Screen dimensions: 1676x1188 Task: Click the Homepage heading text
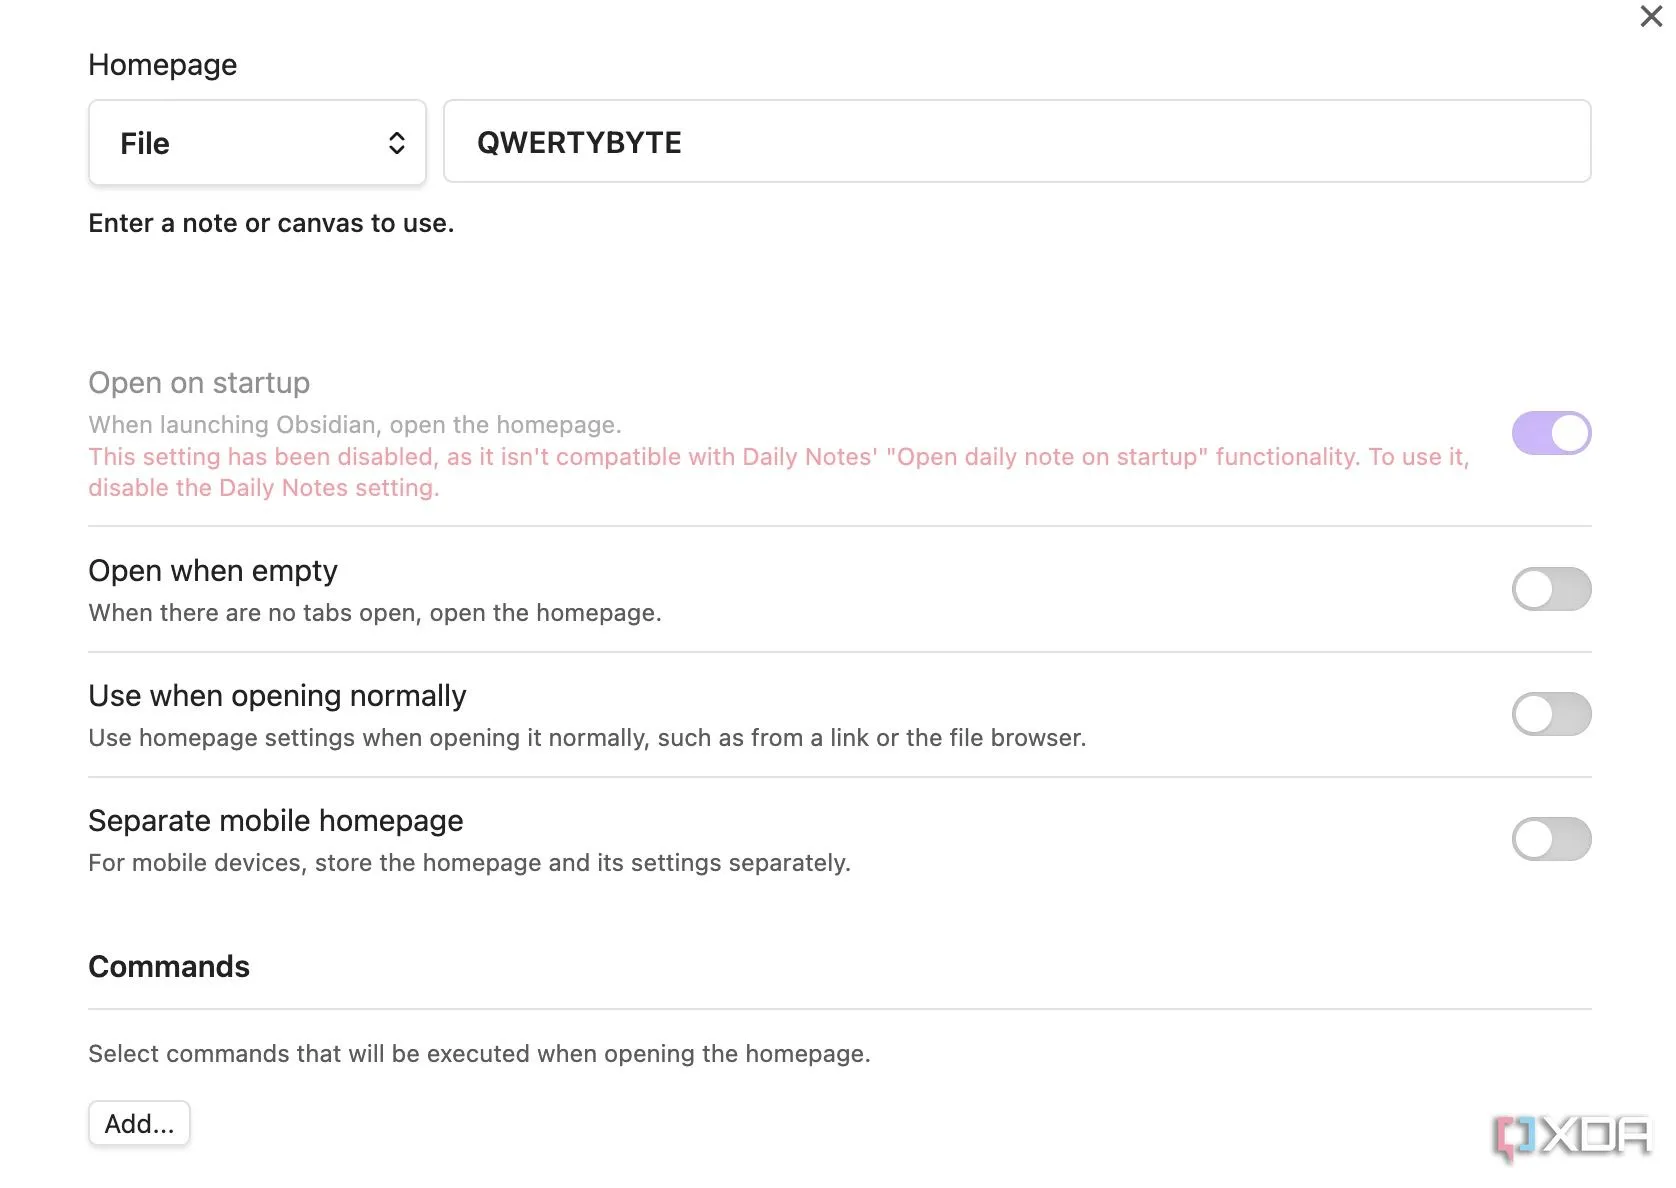[x=163, y=65]
